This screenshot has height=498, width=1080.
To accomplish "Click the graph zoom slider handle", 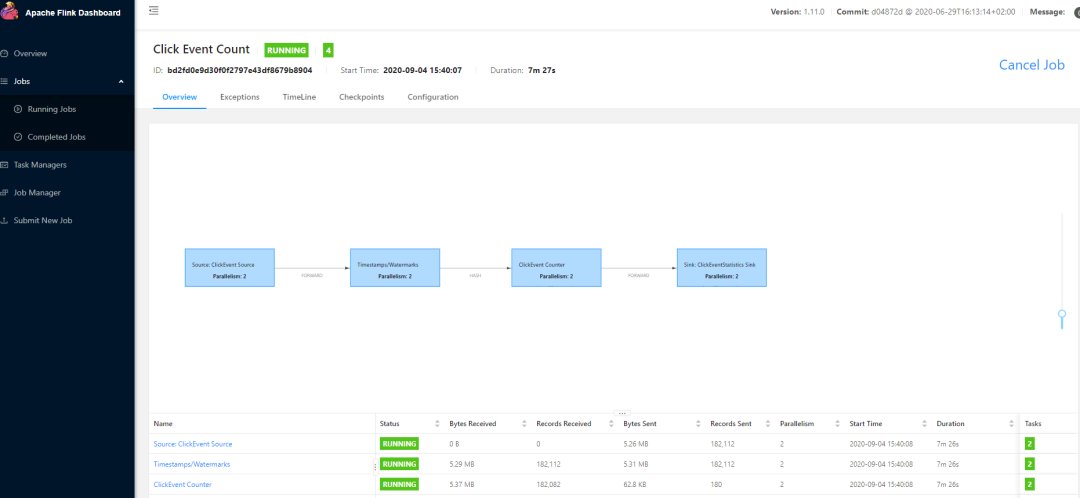I will tap(1062, 316).
